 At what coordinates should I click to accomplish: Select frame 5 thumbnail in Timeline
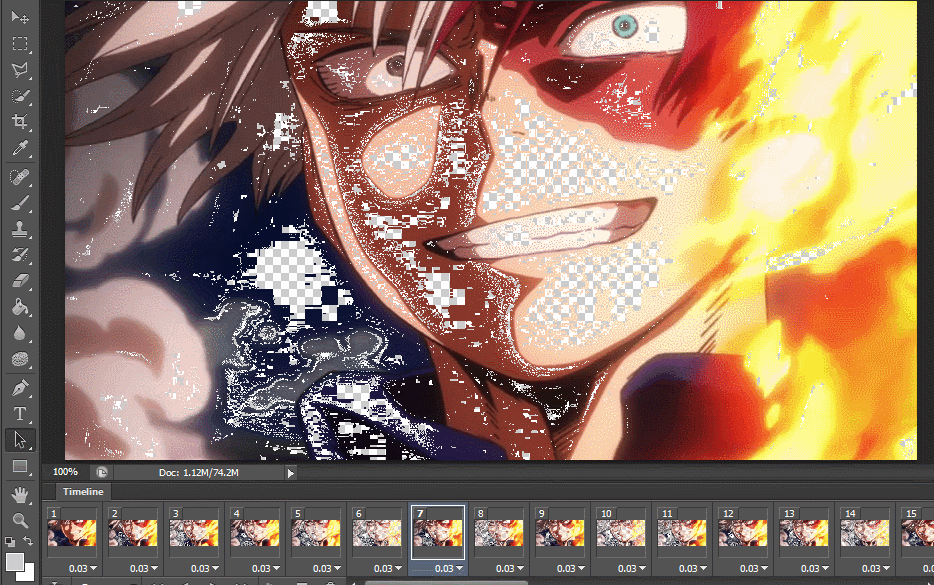[316, 533]
